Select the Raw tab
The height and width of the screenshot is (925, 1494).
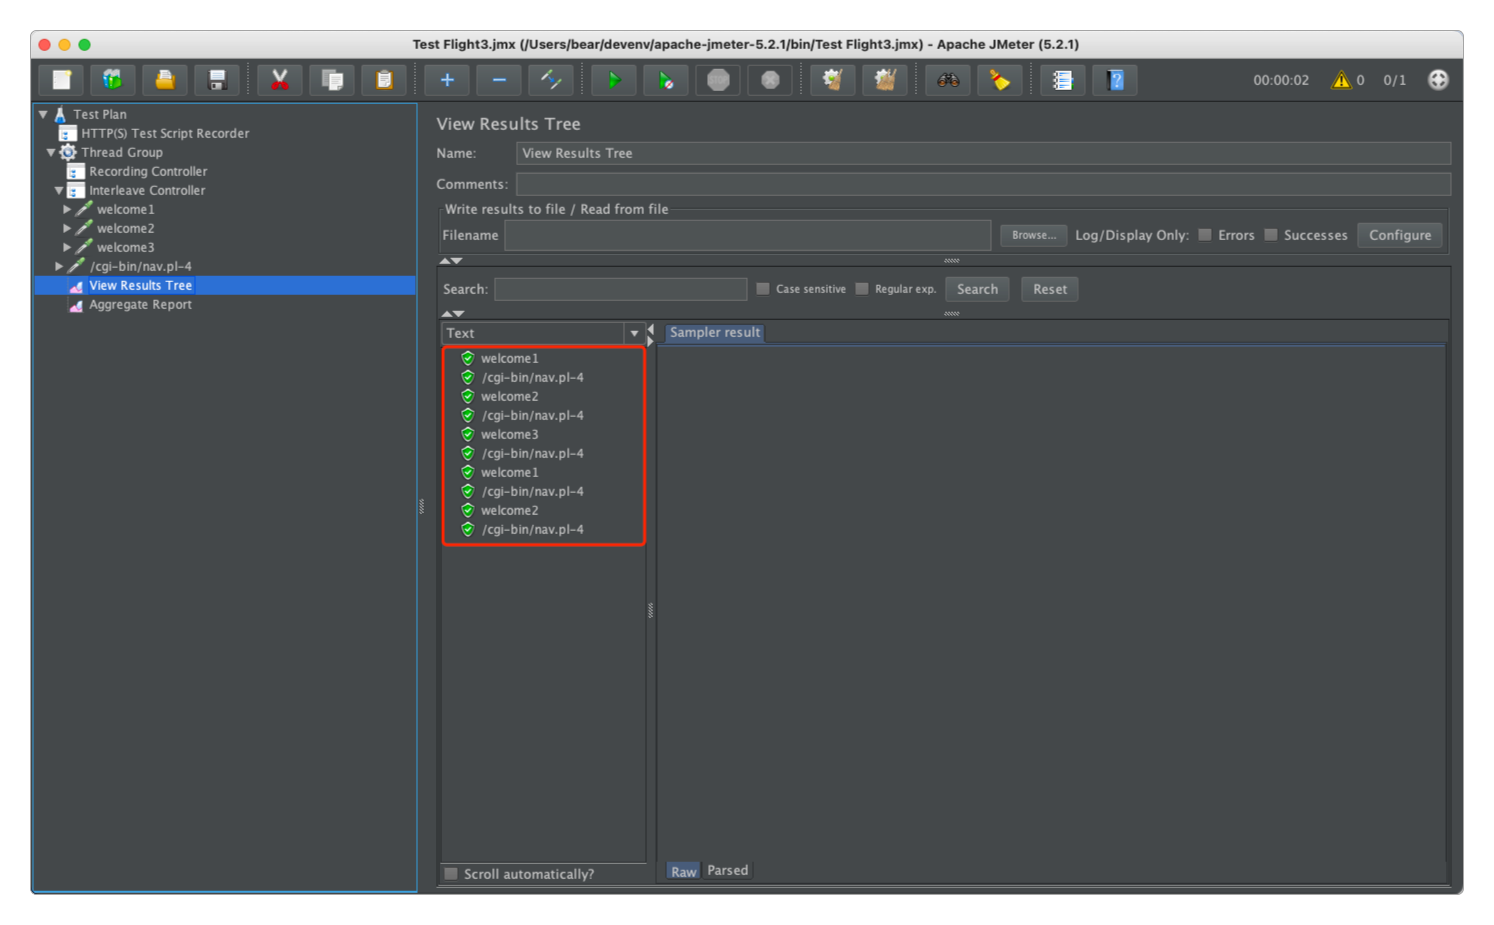click(684, 871)
